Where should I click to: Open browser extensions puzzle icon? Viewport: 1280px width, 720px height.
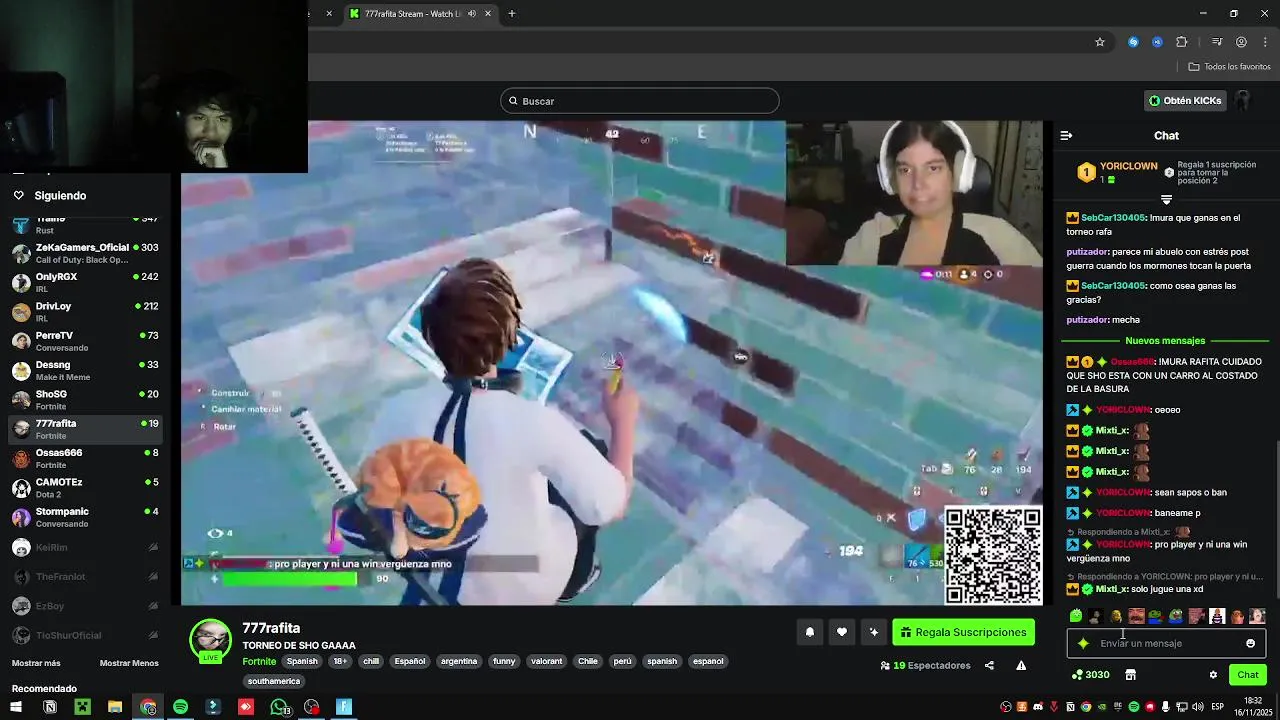[1181, 42]
